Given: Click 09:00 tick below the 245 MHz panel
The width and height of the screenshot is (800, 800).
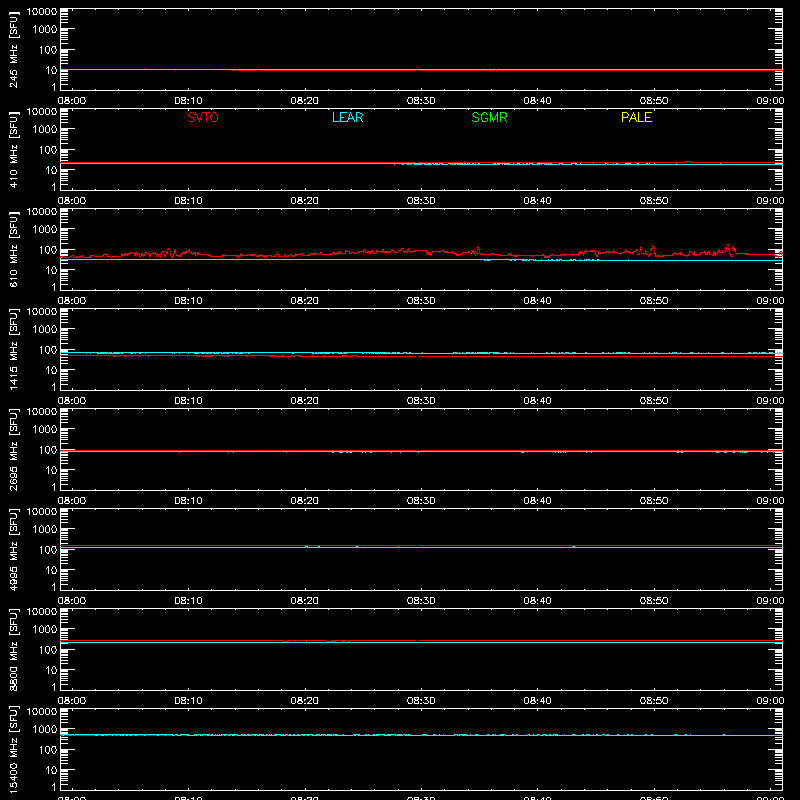Looking at the screenshot, I should (x=770, y=101).
